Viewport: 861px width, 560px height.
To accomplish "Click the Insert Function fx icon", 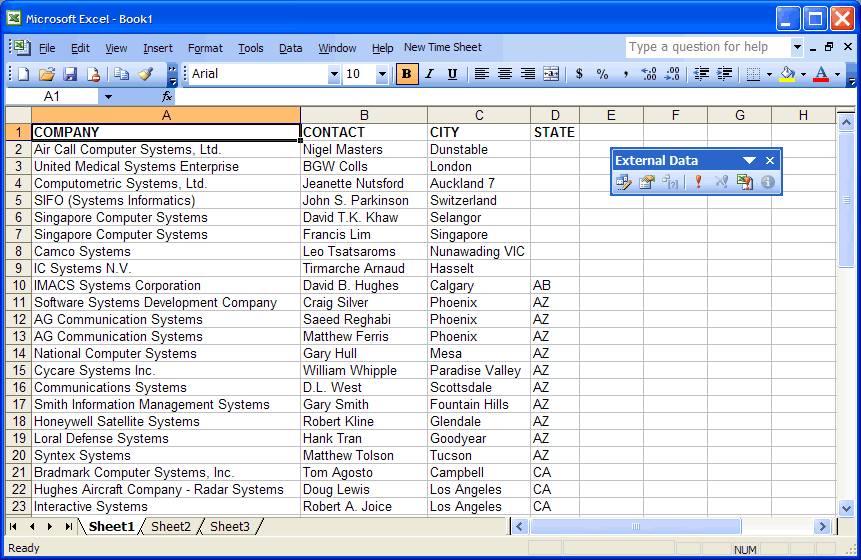I will tap(167, 97).
